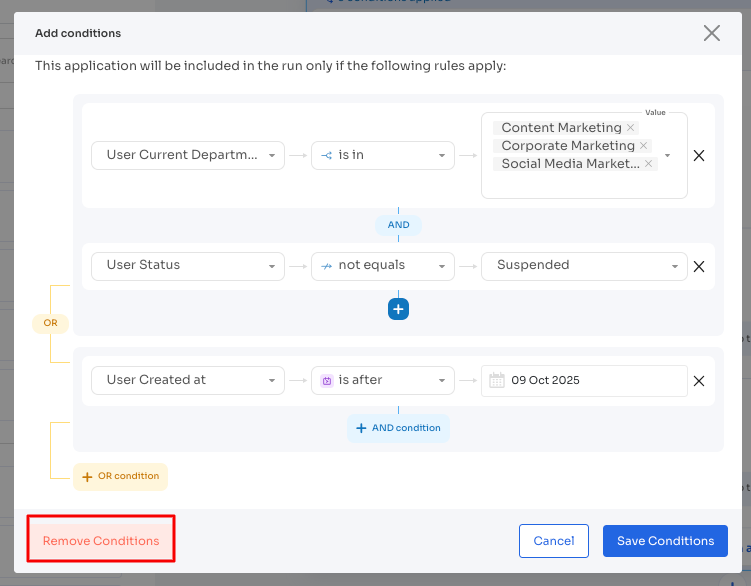Delete the User Created at condition row

pyautogui.click(x=699, y=381)
